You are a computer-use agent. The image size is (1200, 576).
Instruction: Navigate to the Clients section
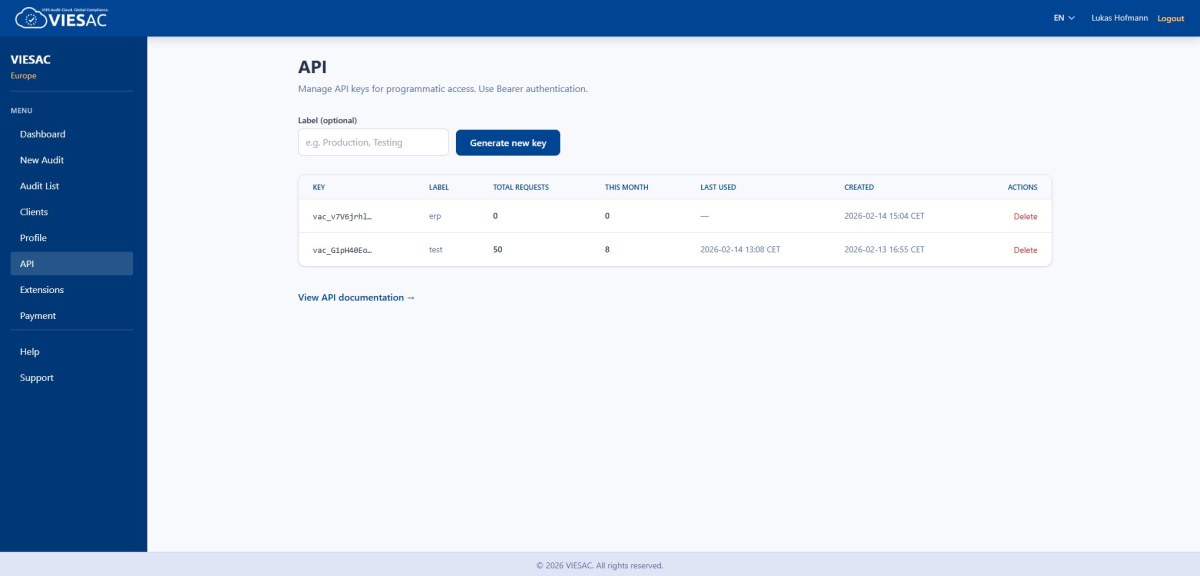point(33,211)
